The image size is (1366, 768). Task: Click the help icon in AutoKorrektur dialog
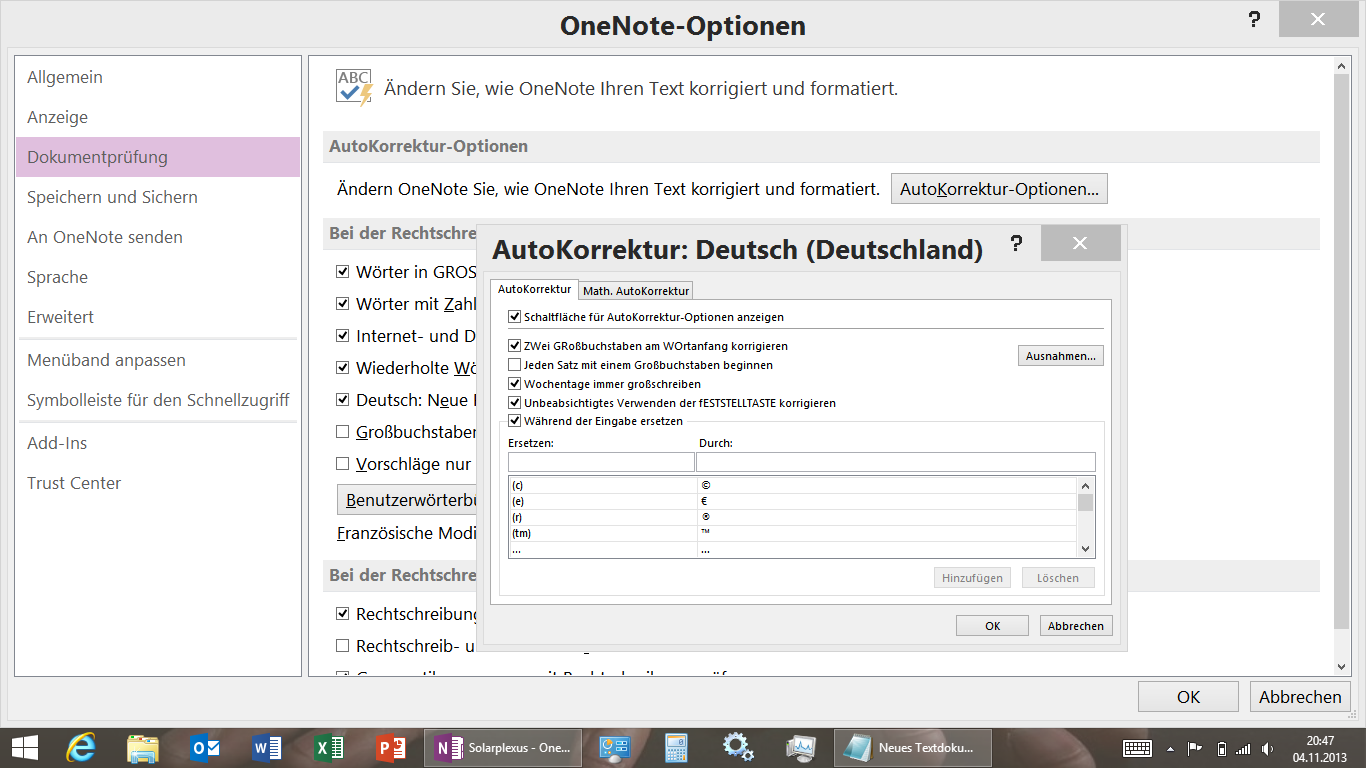[1016, 244]
